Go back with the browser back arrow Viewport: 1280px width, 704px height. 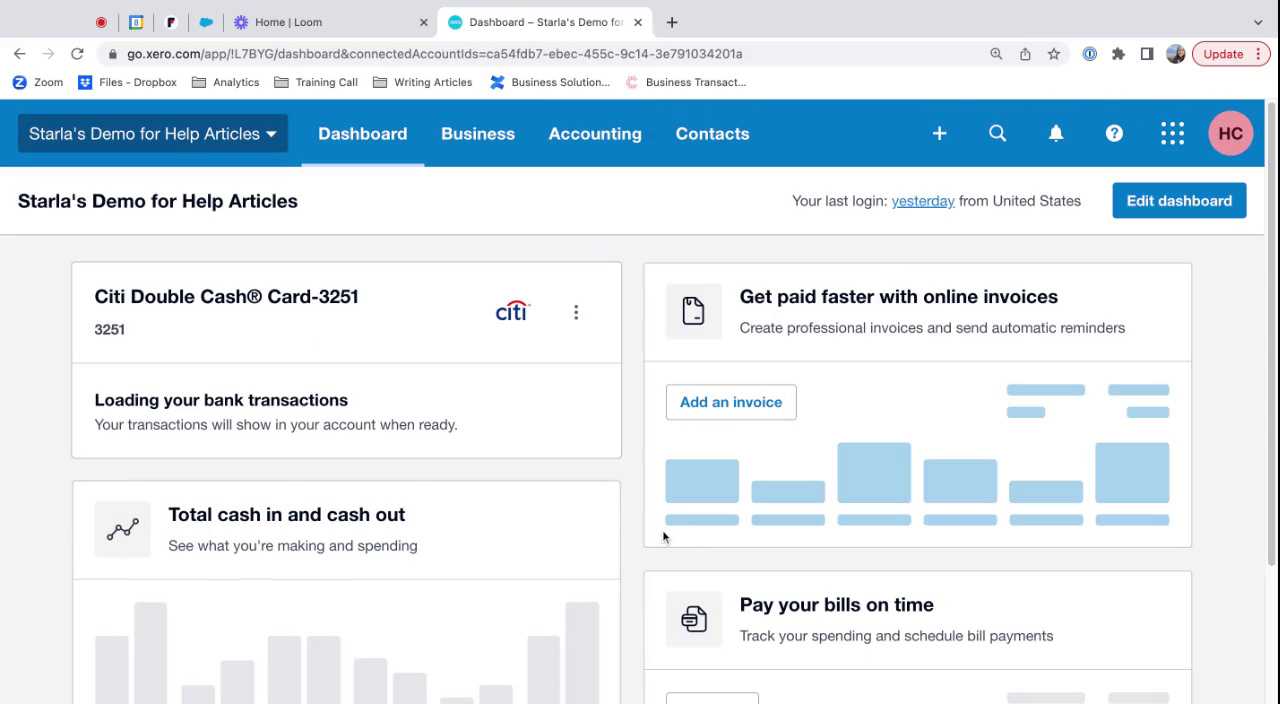[20, 54]
